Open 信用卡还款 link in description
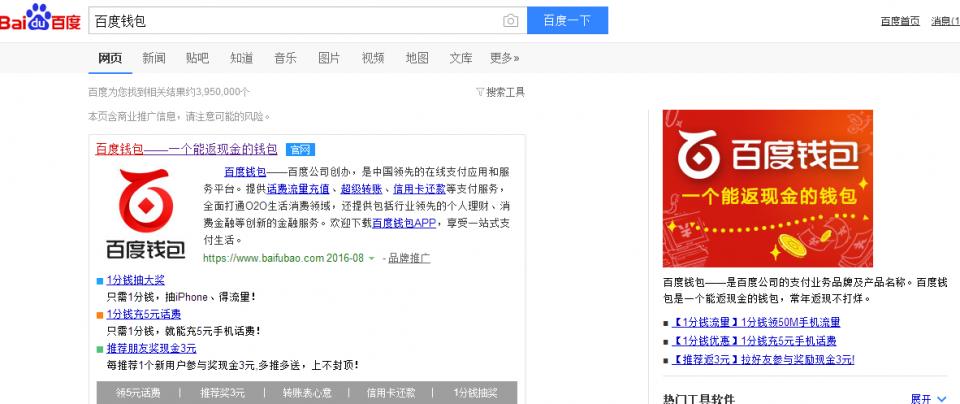Screen dimensions: 960x404 [419, 189]
